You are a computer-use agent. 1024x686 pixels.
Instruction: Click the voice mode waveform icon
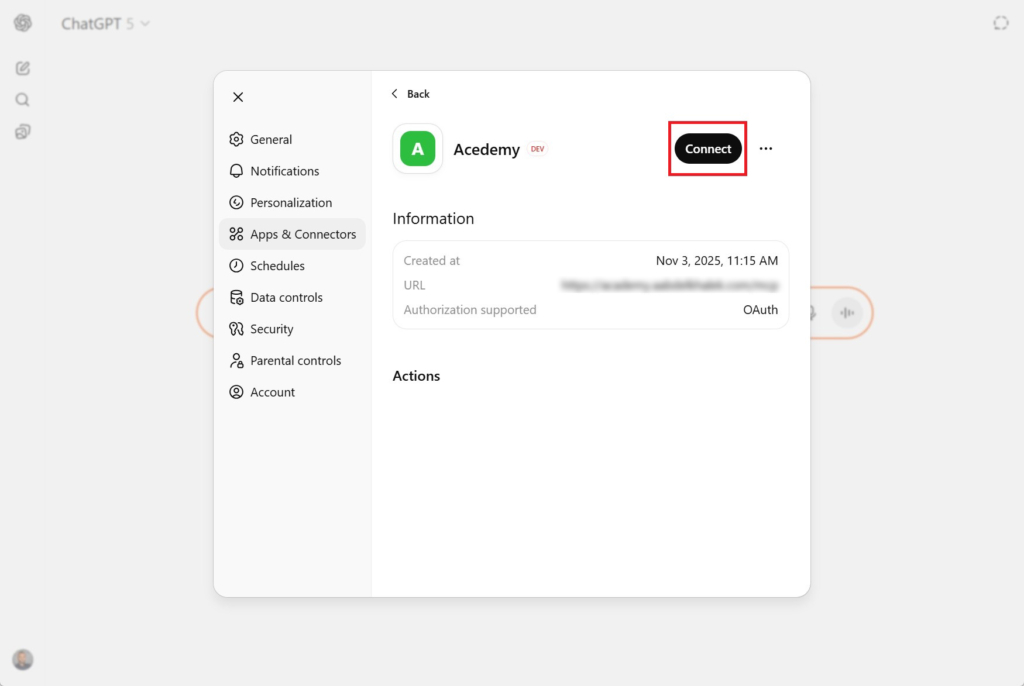(847, 313)
